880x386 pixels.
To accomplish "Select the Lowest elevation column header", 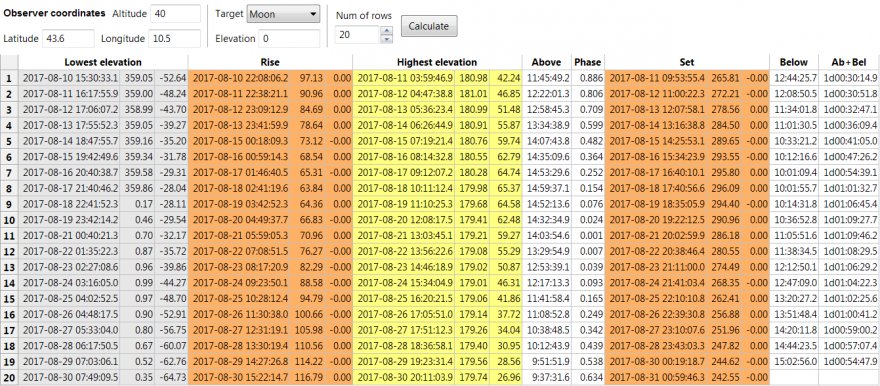I will point(103,62).
